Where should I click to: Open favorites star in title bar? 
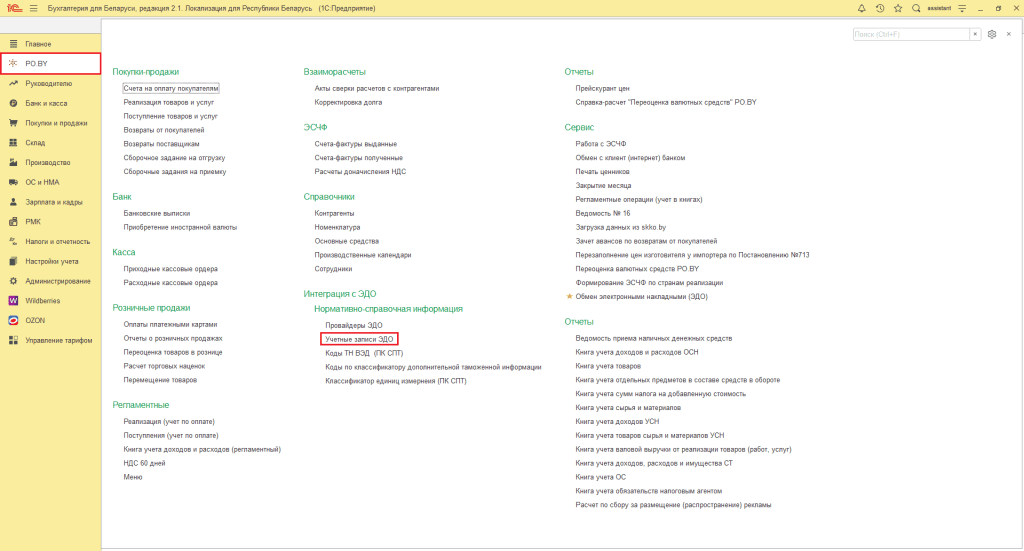coord(897,8)
